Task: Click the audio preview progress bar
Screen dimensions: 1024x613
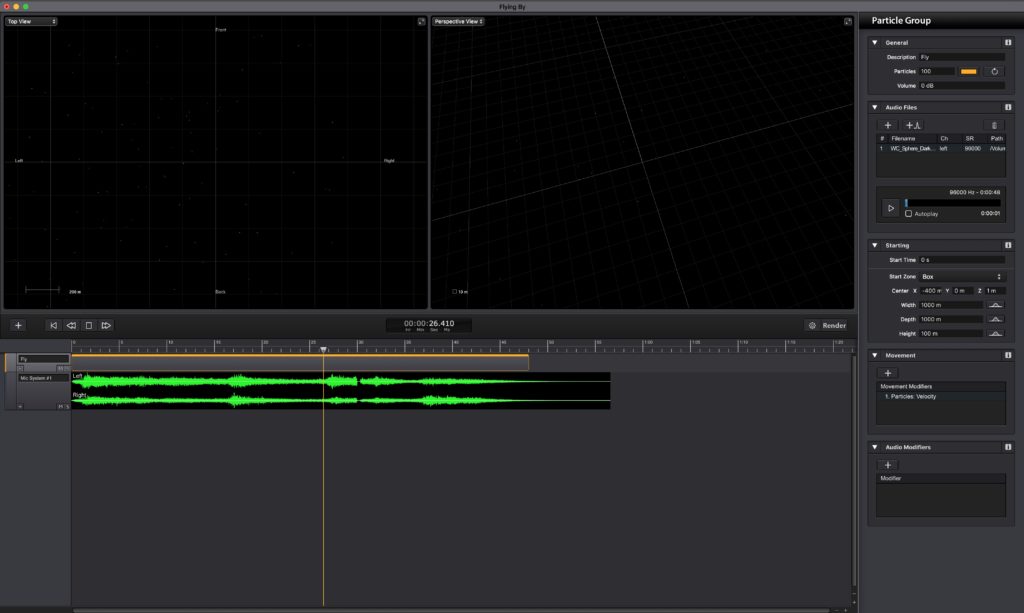Action: pos(953,203)
